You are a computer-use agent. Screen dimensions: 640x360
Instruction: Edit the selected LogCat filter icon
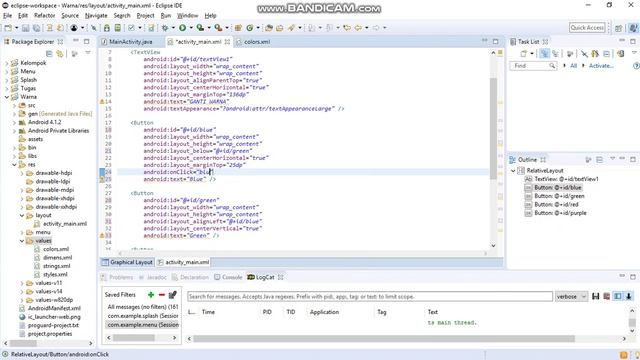(x=173, y=294)
